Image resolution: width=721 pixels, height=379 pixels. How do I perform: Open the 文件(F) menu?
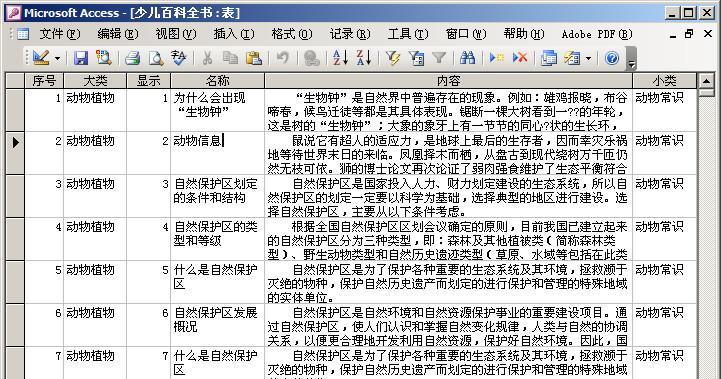pos(60,34)
